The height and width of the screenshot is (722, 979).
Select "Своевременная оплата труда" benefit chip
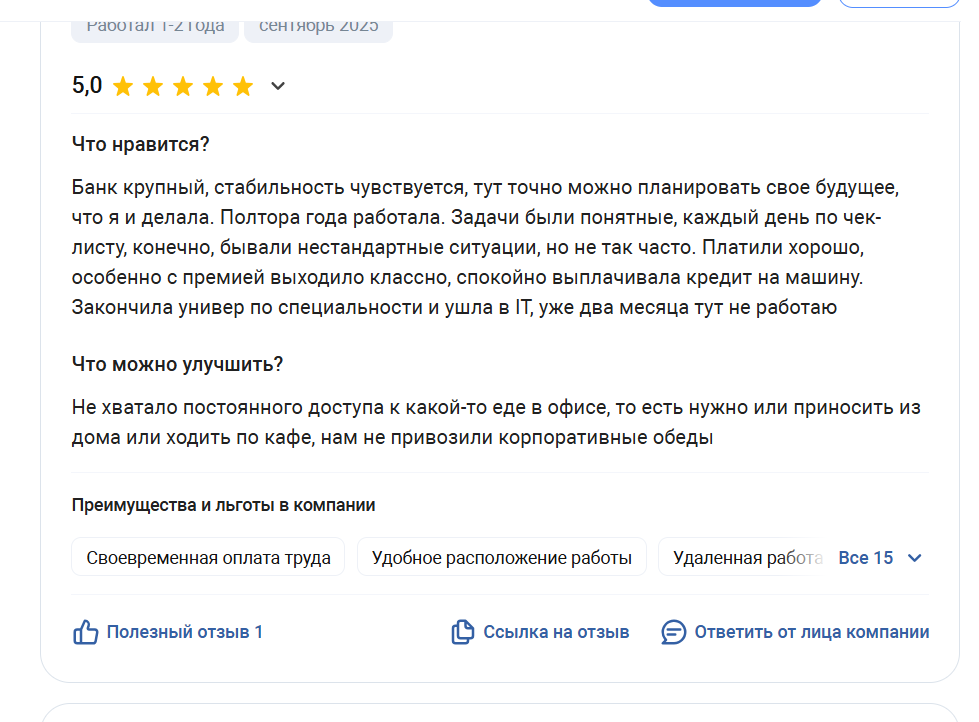tap(208, 558)
